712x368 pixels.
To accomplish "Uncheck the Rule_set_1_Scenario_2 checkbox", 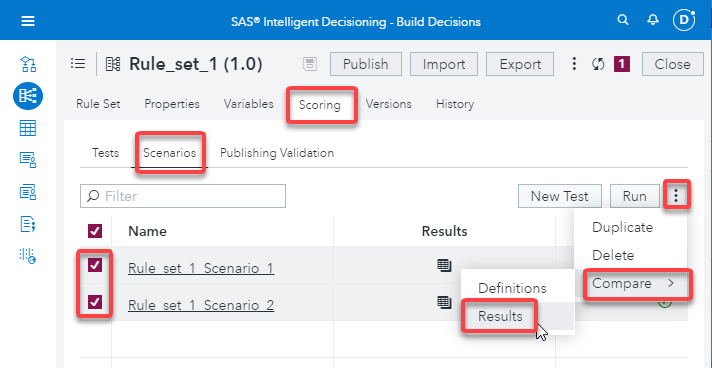I will point(95,302).
